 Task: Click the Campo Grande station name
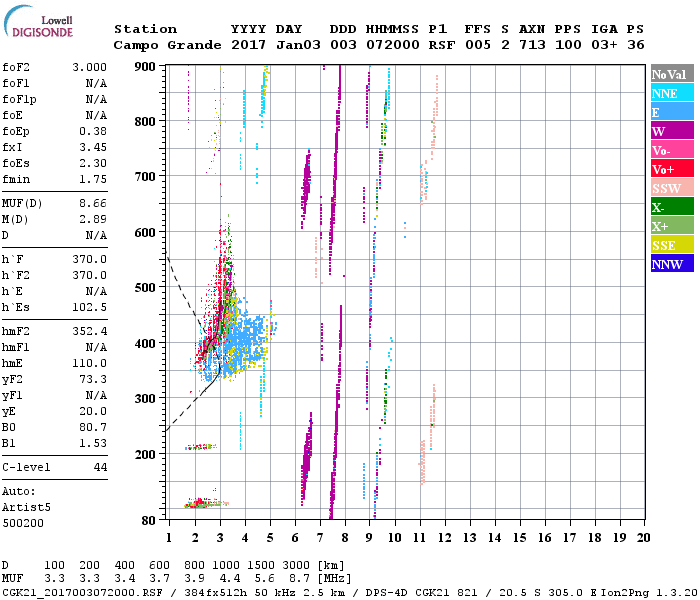(x=167, y=45)
